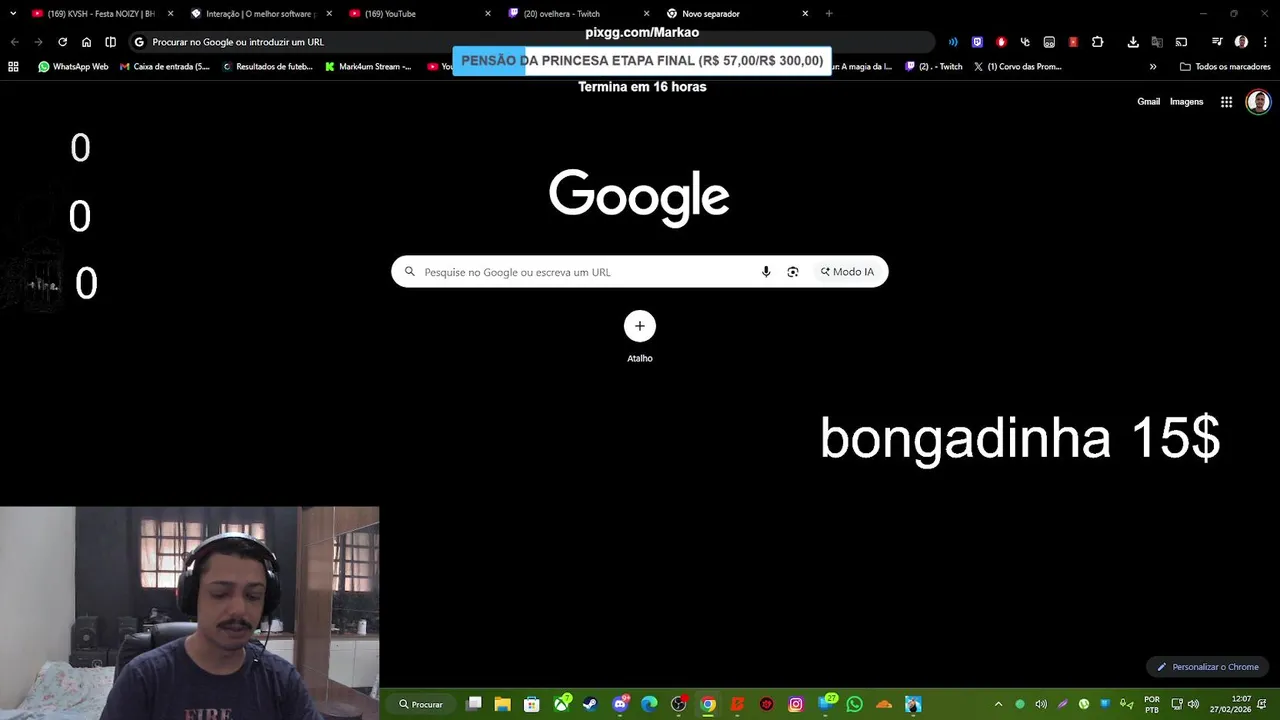Switch to the Interação O melhor software tab
The image size is (1280, 720).
coord(260,14)
